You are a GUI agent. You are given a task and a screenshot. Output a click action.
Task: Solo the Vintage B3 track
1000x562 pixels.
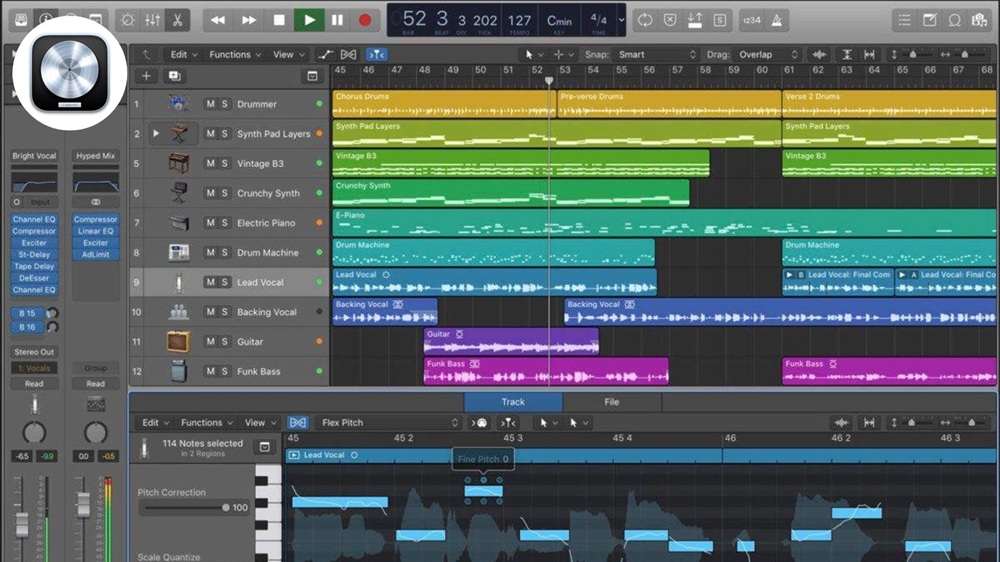[224, 163]
